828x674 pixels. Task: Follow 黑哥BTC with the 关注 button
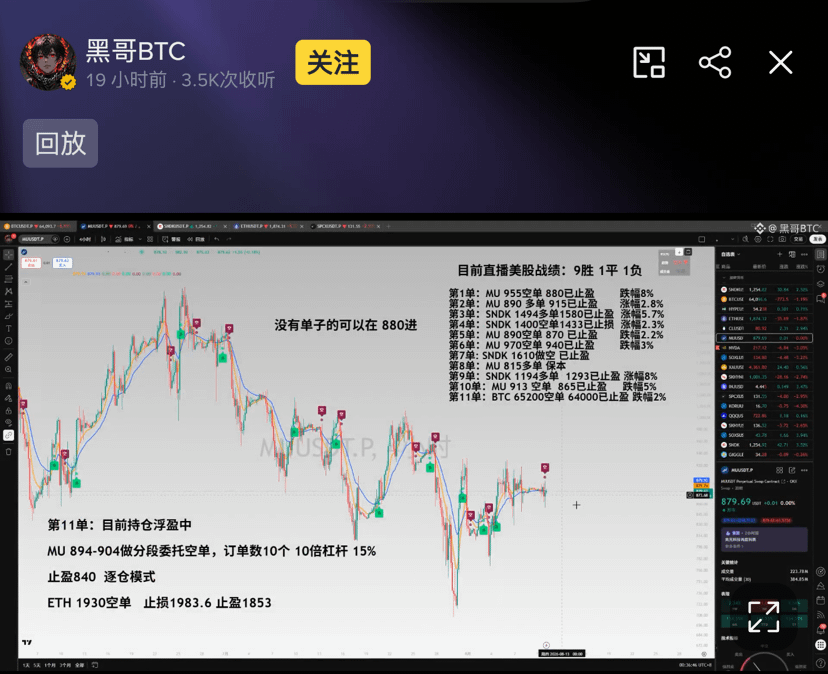(333, 62)
